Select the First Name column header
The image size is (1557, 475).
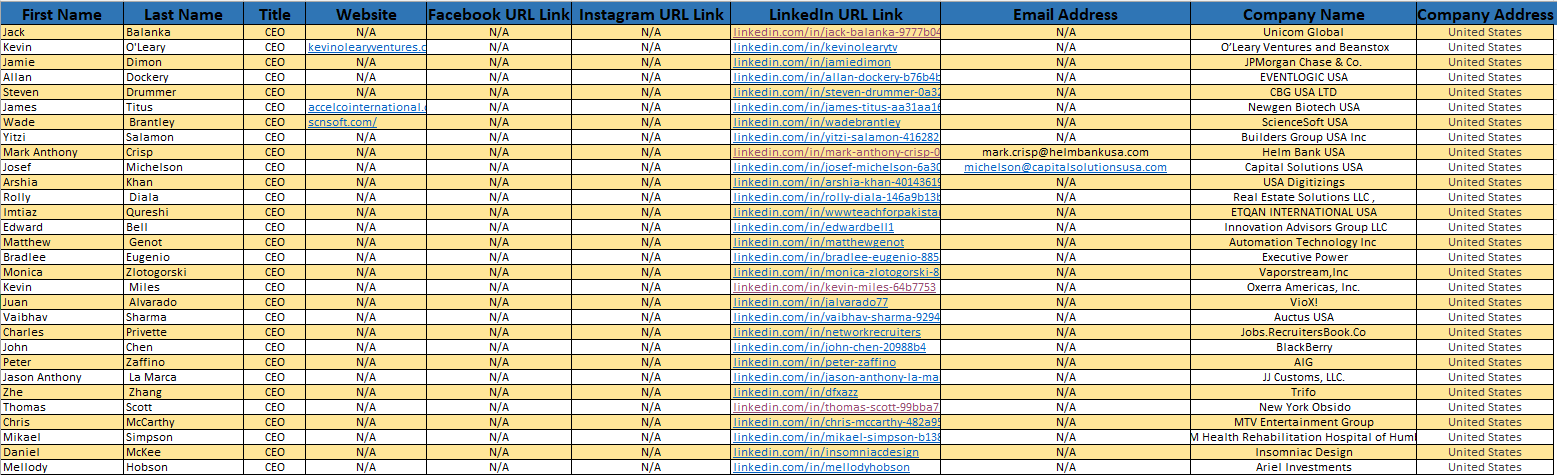coord(62,14)
